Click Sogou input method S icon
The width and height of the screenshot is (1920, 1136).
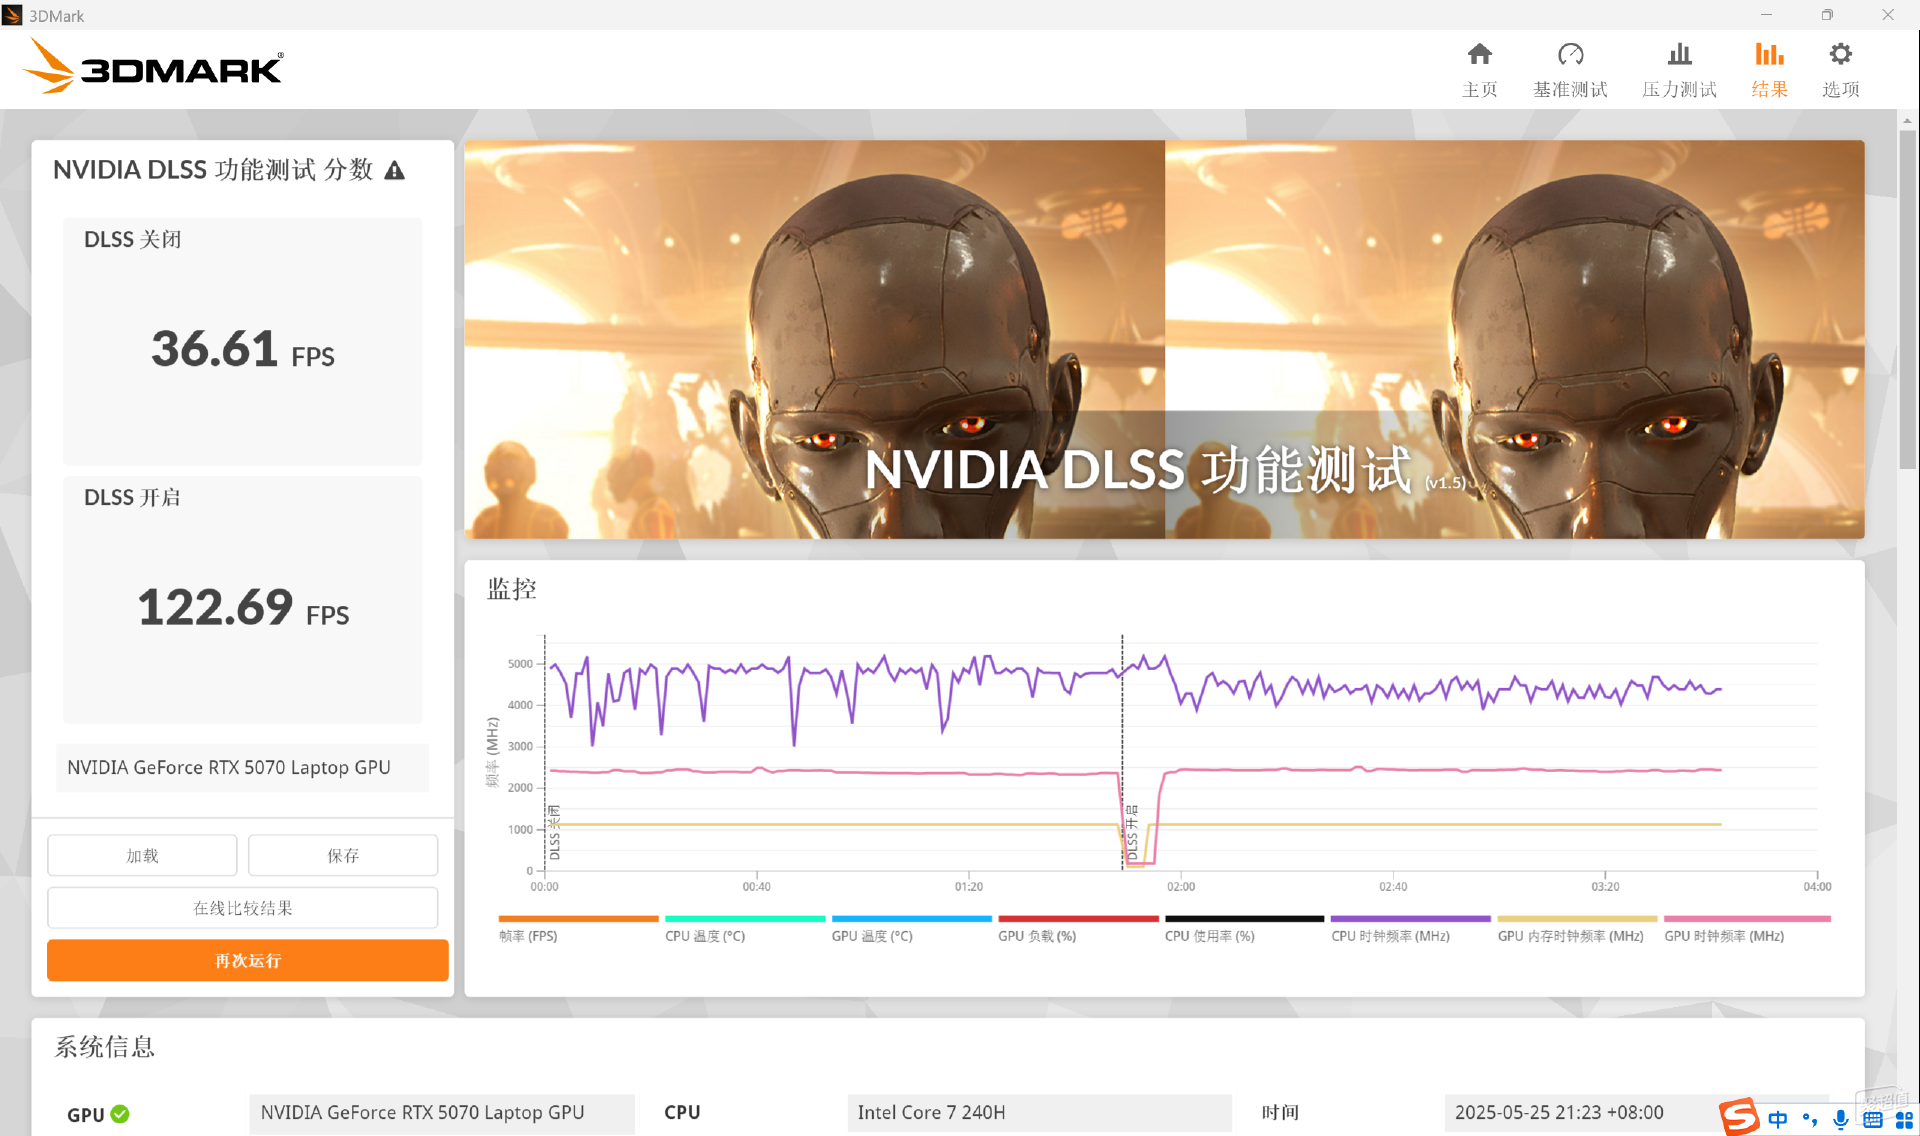[x=1740, y=1117]
